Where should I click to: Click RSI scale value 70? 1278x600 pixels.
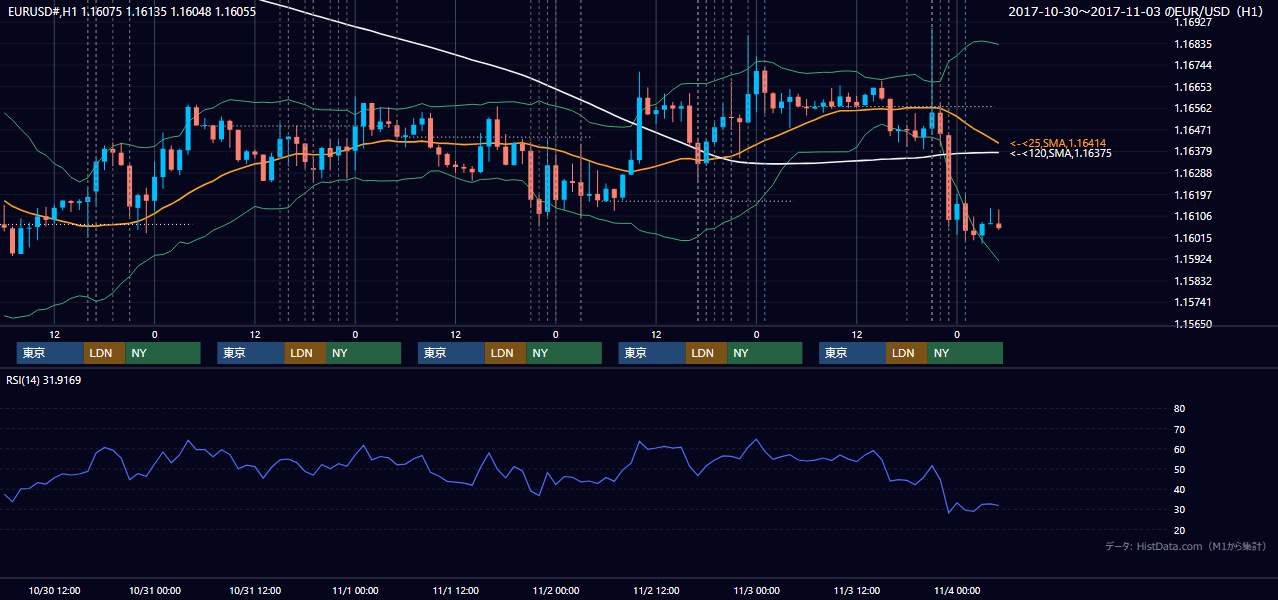[x=1179, y=429]
